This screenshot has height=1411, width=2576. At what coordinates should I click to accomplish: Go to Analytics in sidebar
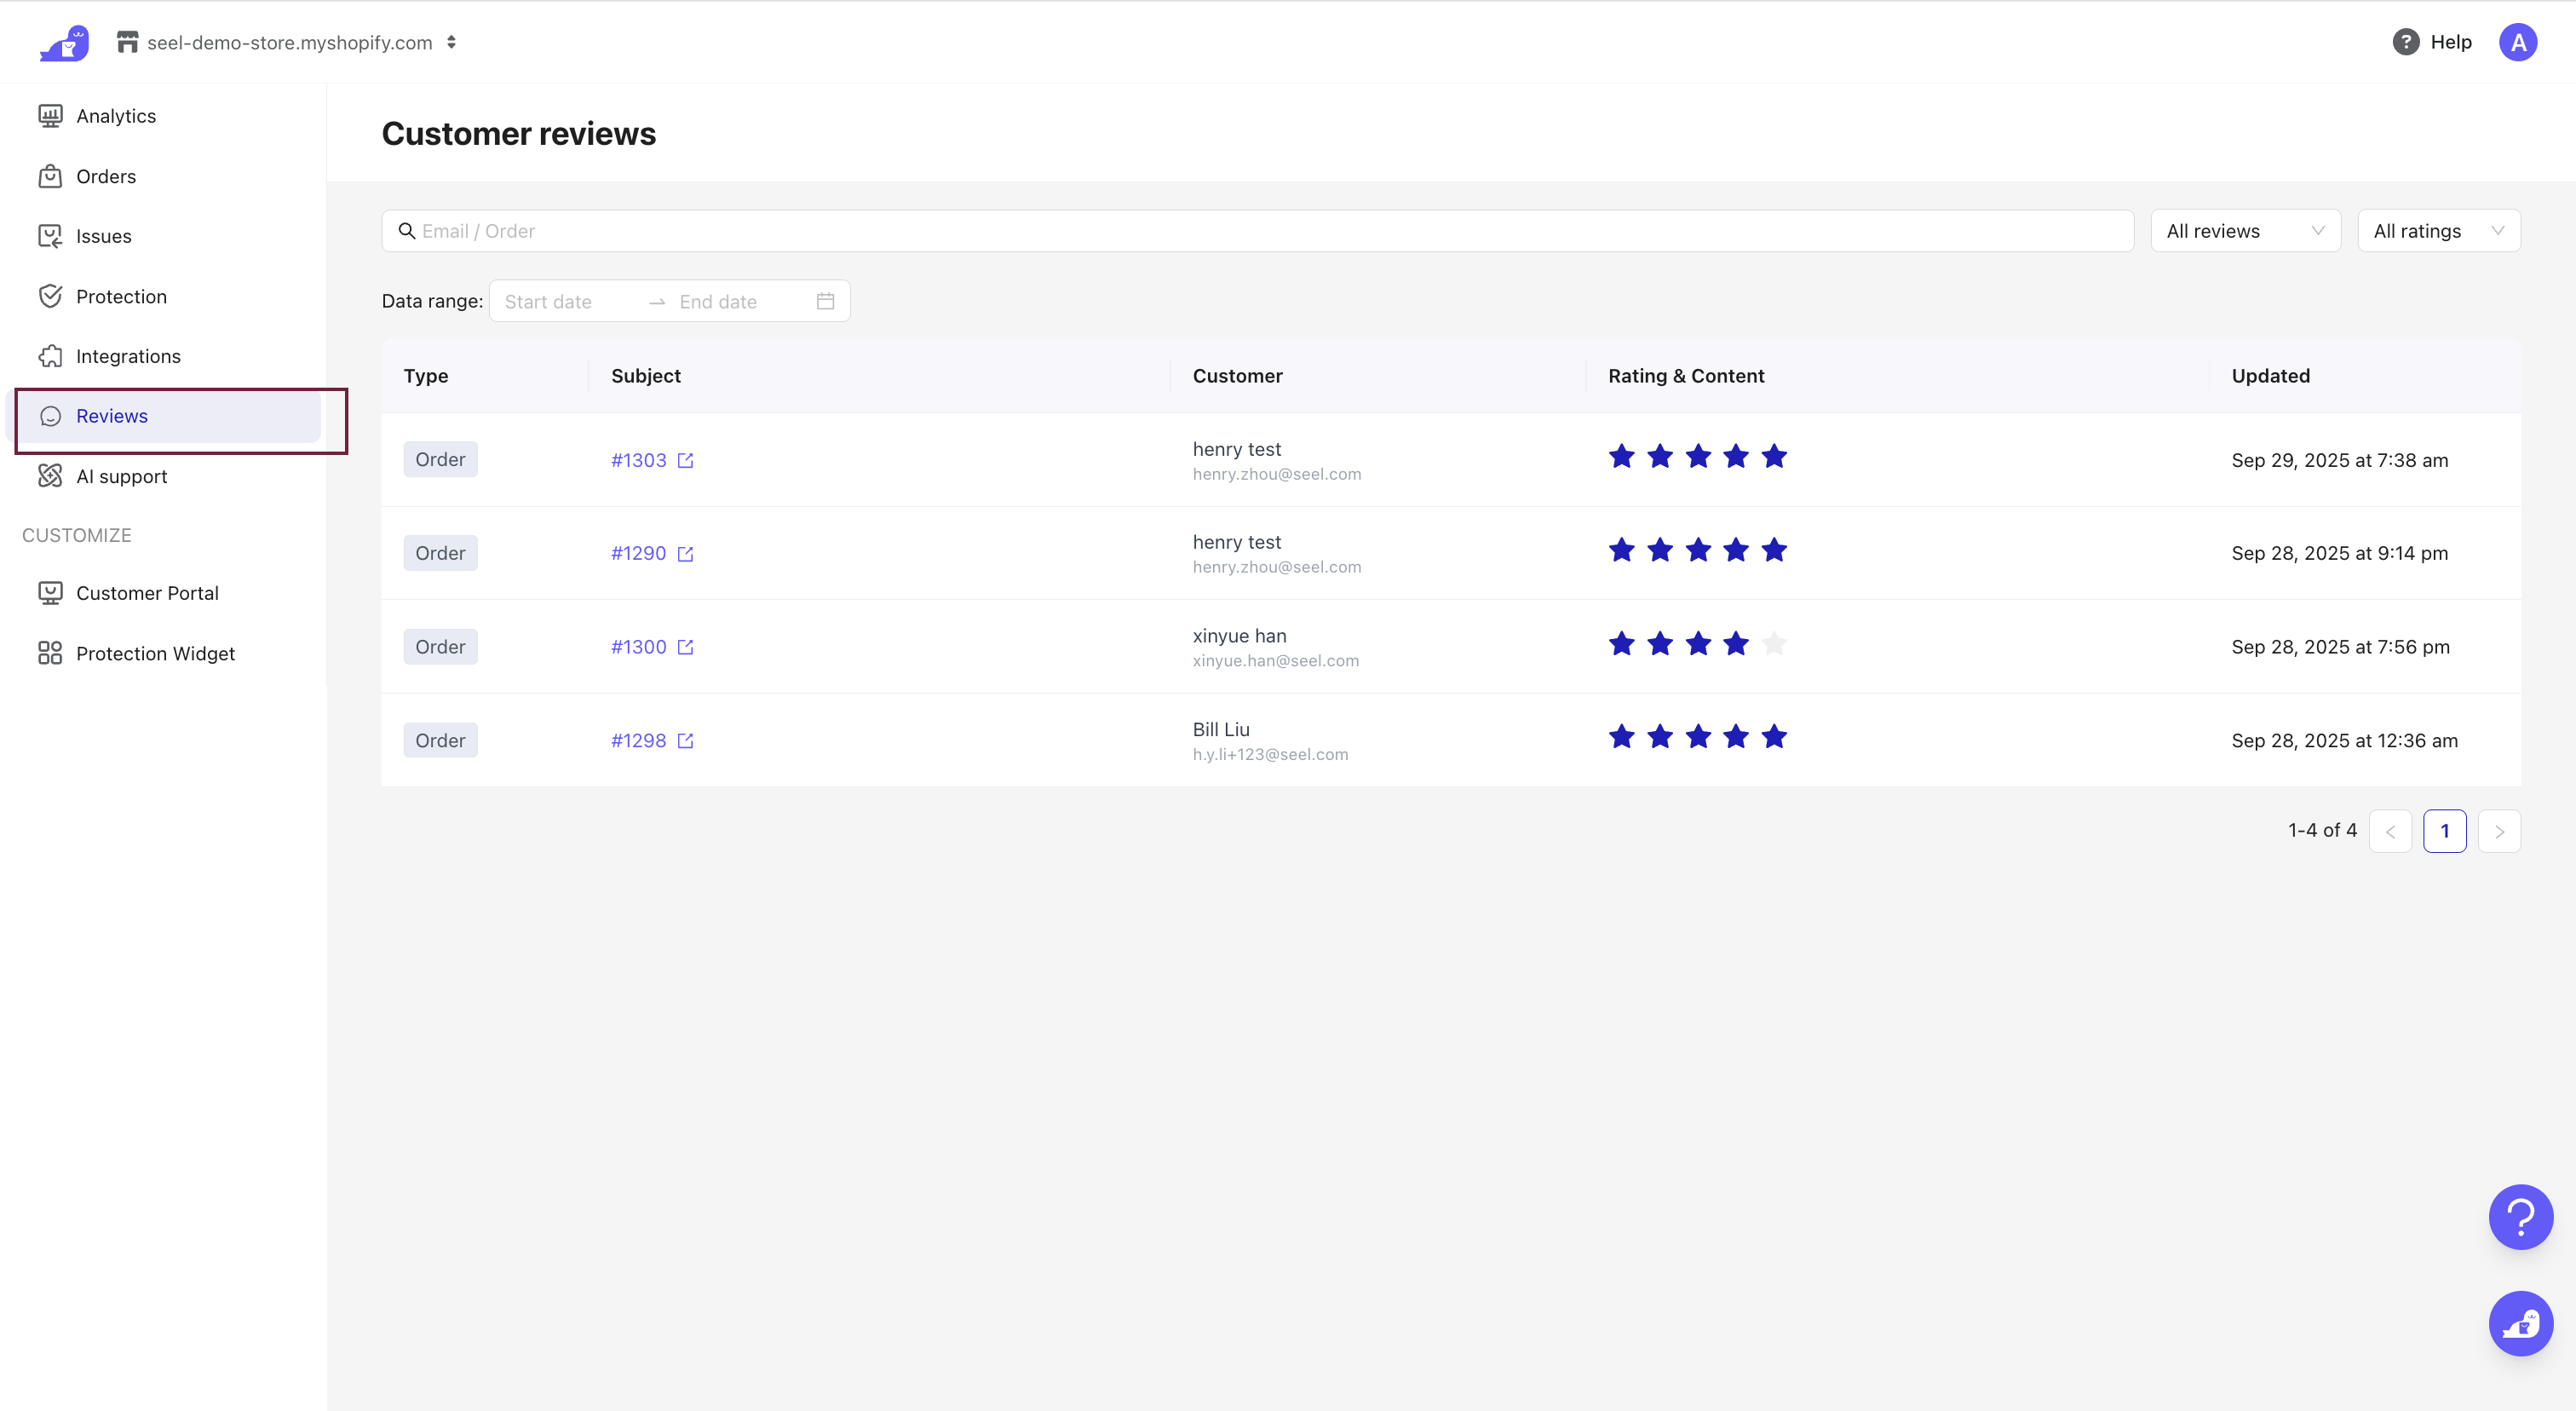coord(116,116)
